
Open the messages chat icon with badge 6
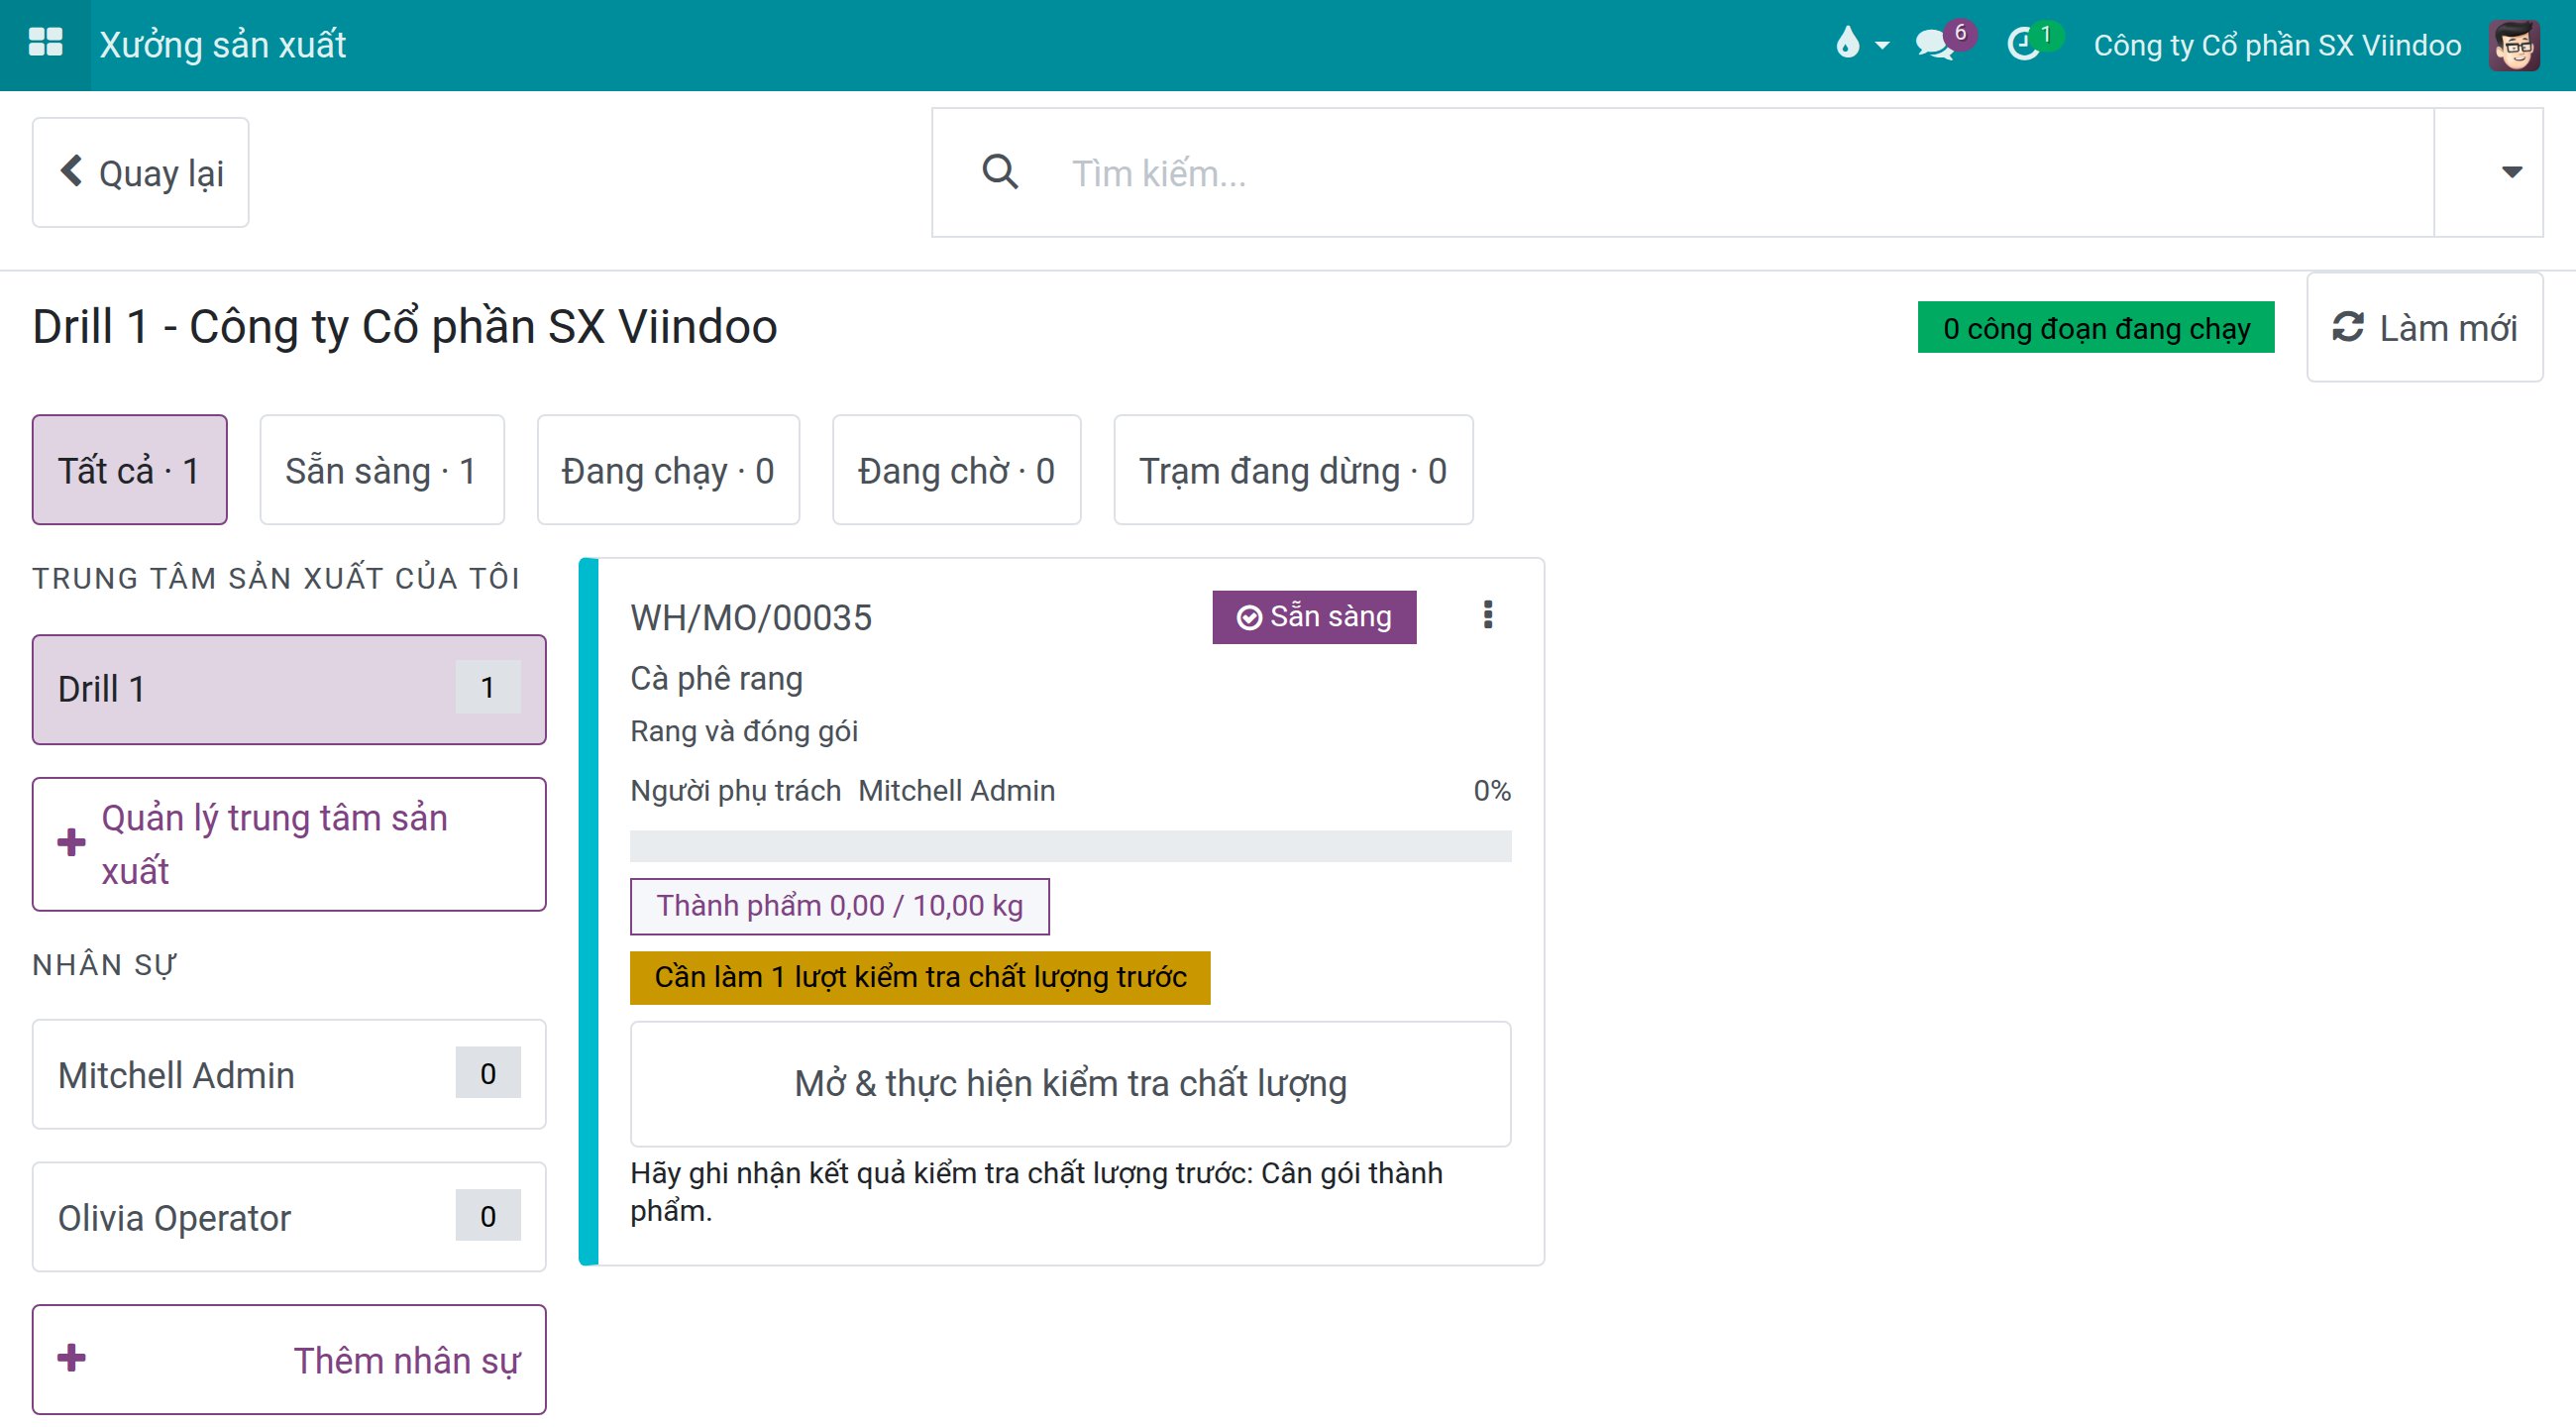[x=1936, y=44]
